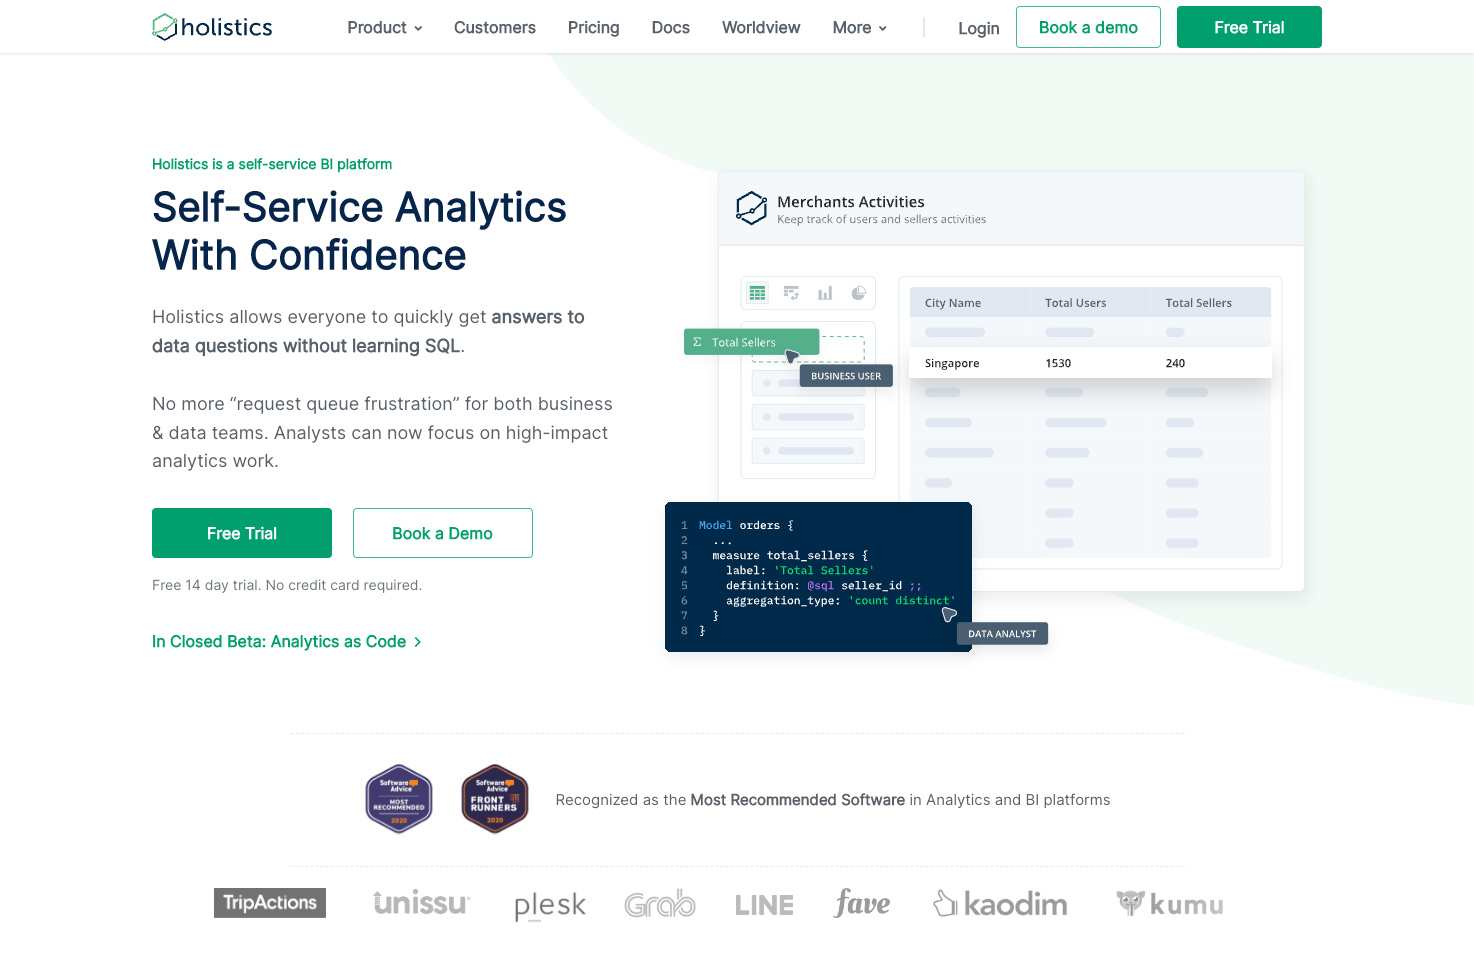Click the fave logo
Viewport: 1474px width, 971px height.
coord(862,903)
